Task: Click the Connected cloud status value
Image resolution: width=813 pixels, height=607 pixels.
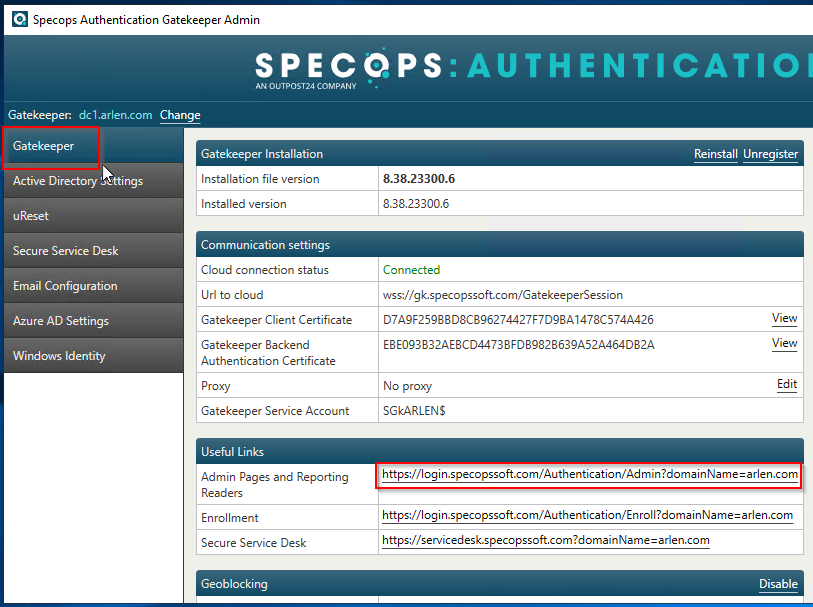Action: coord(411,270)
